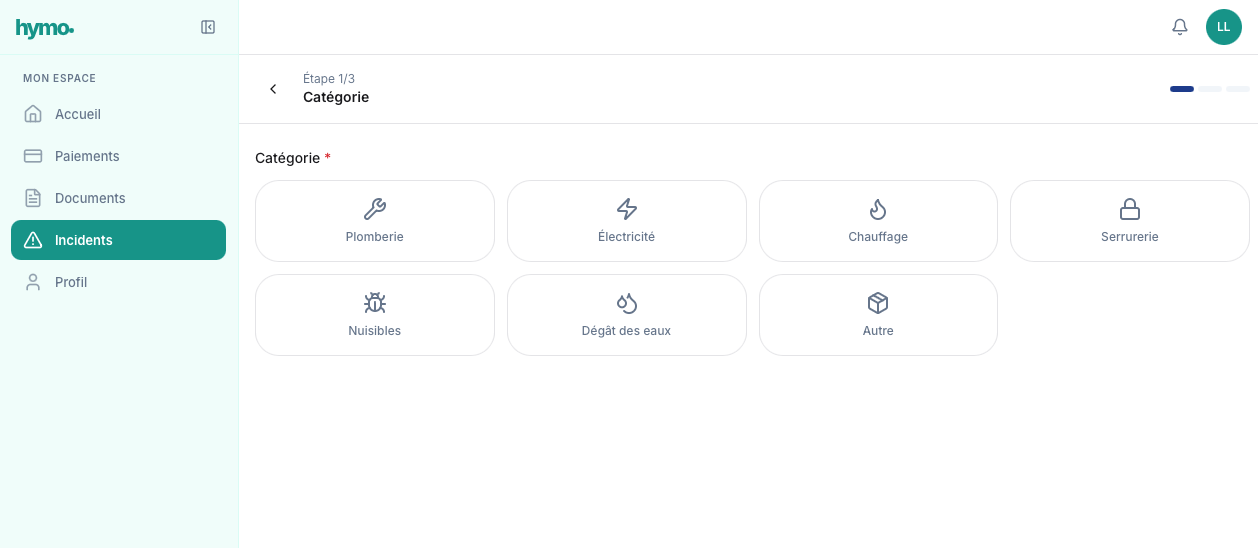Pick the padlock Serrurerie icon

tap(1129, 209)
